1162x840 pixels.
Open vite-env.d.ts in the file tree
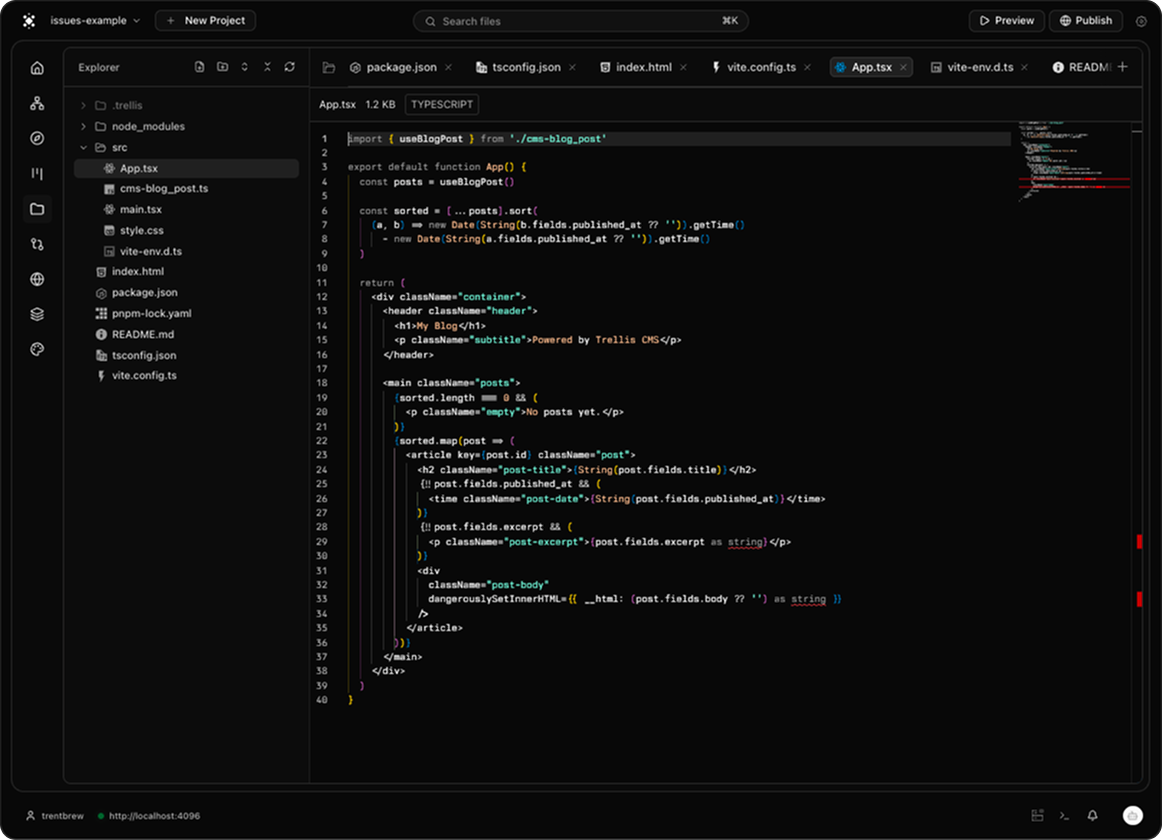pyautogui.click(x=187, y=251)
